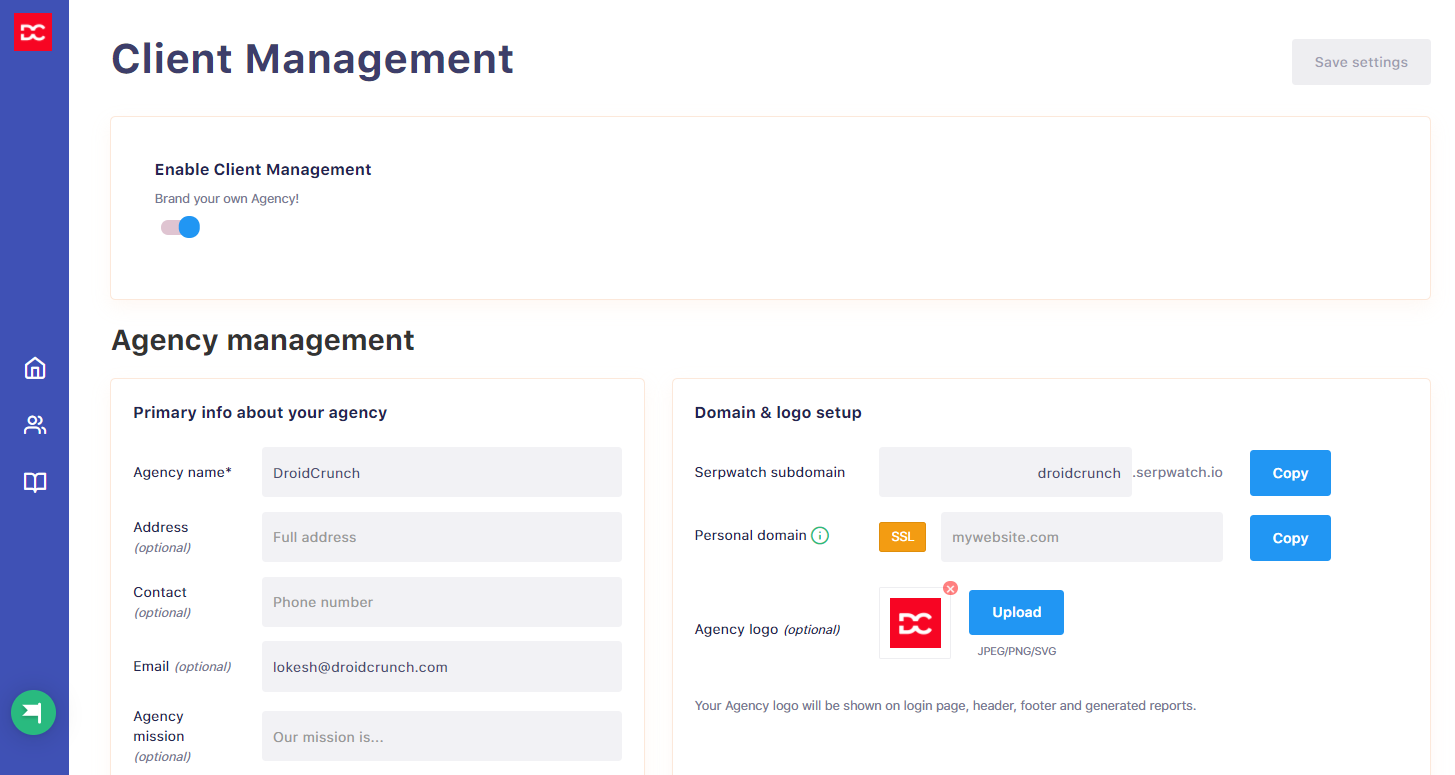This screenshot has width=1455, height=775.
Task: Click the Full address input field
Action: point(441,537)
